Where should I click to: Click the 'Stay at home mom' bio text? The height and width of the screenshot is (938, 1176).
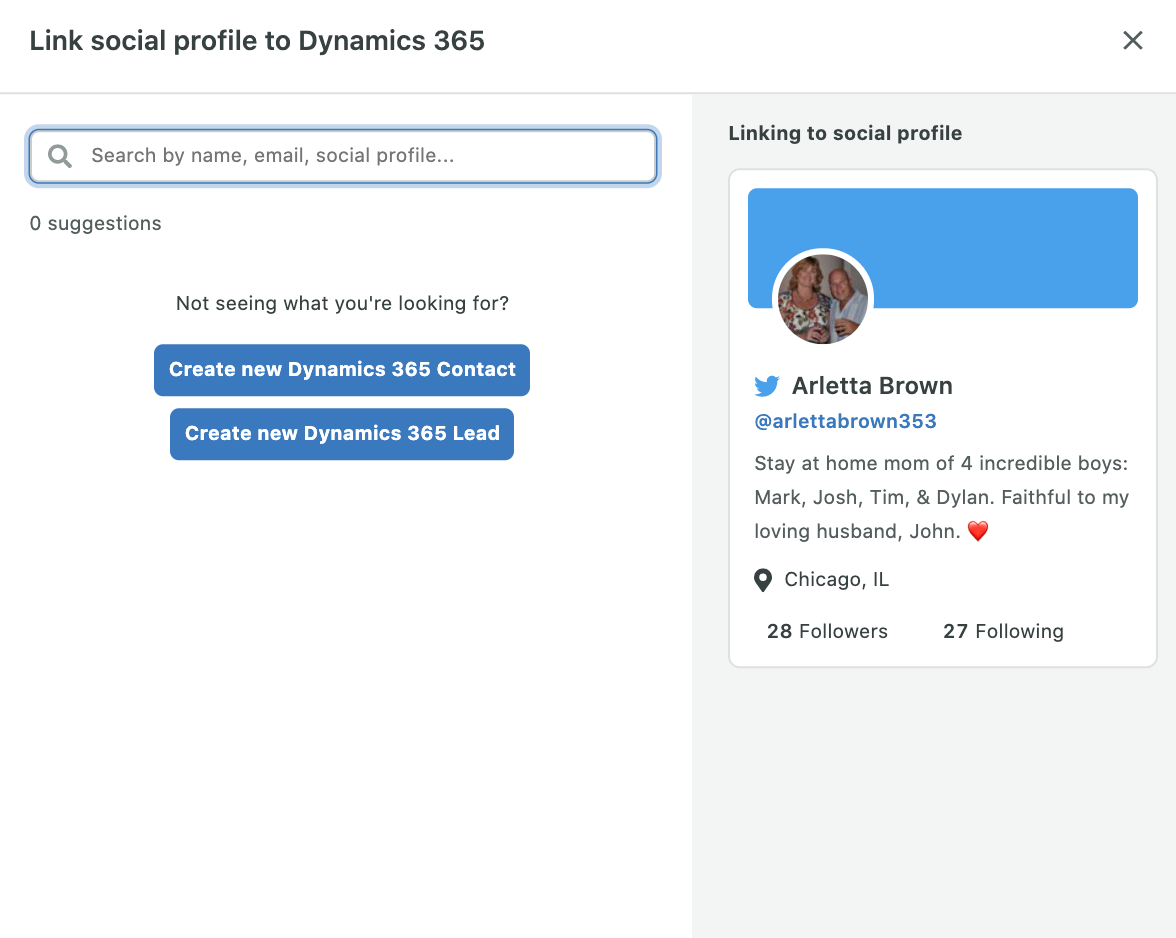click(941, 497)
